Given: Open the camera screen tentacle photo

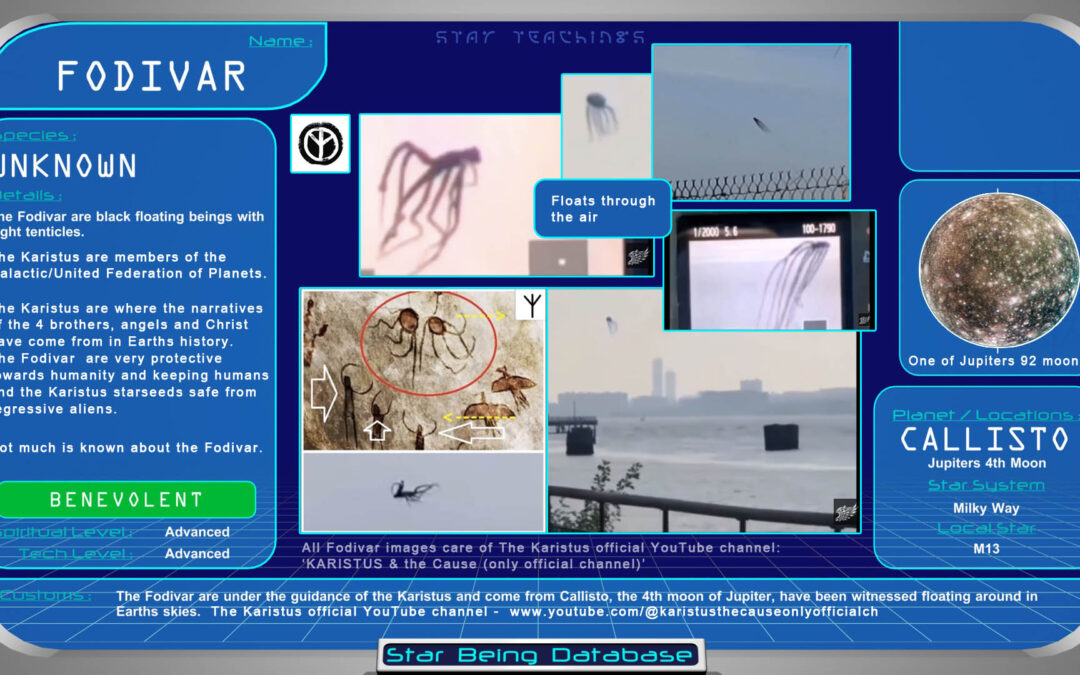Looking at the screenshot, I should click(x=769, y=270).
